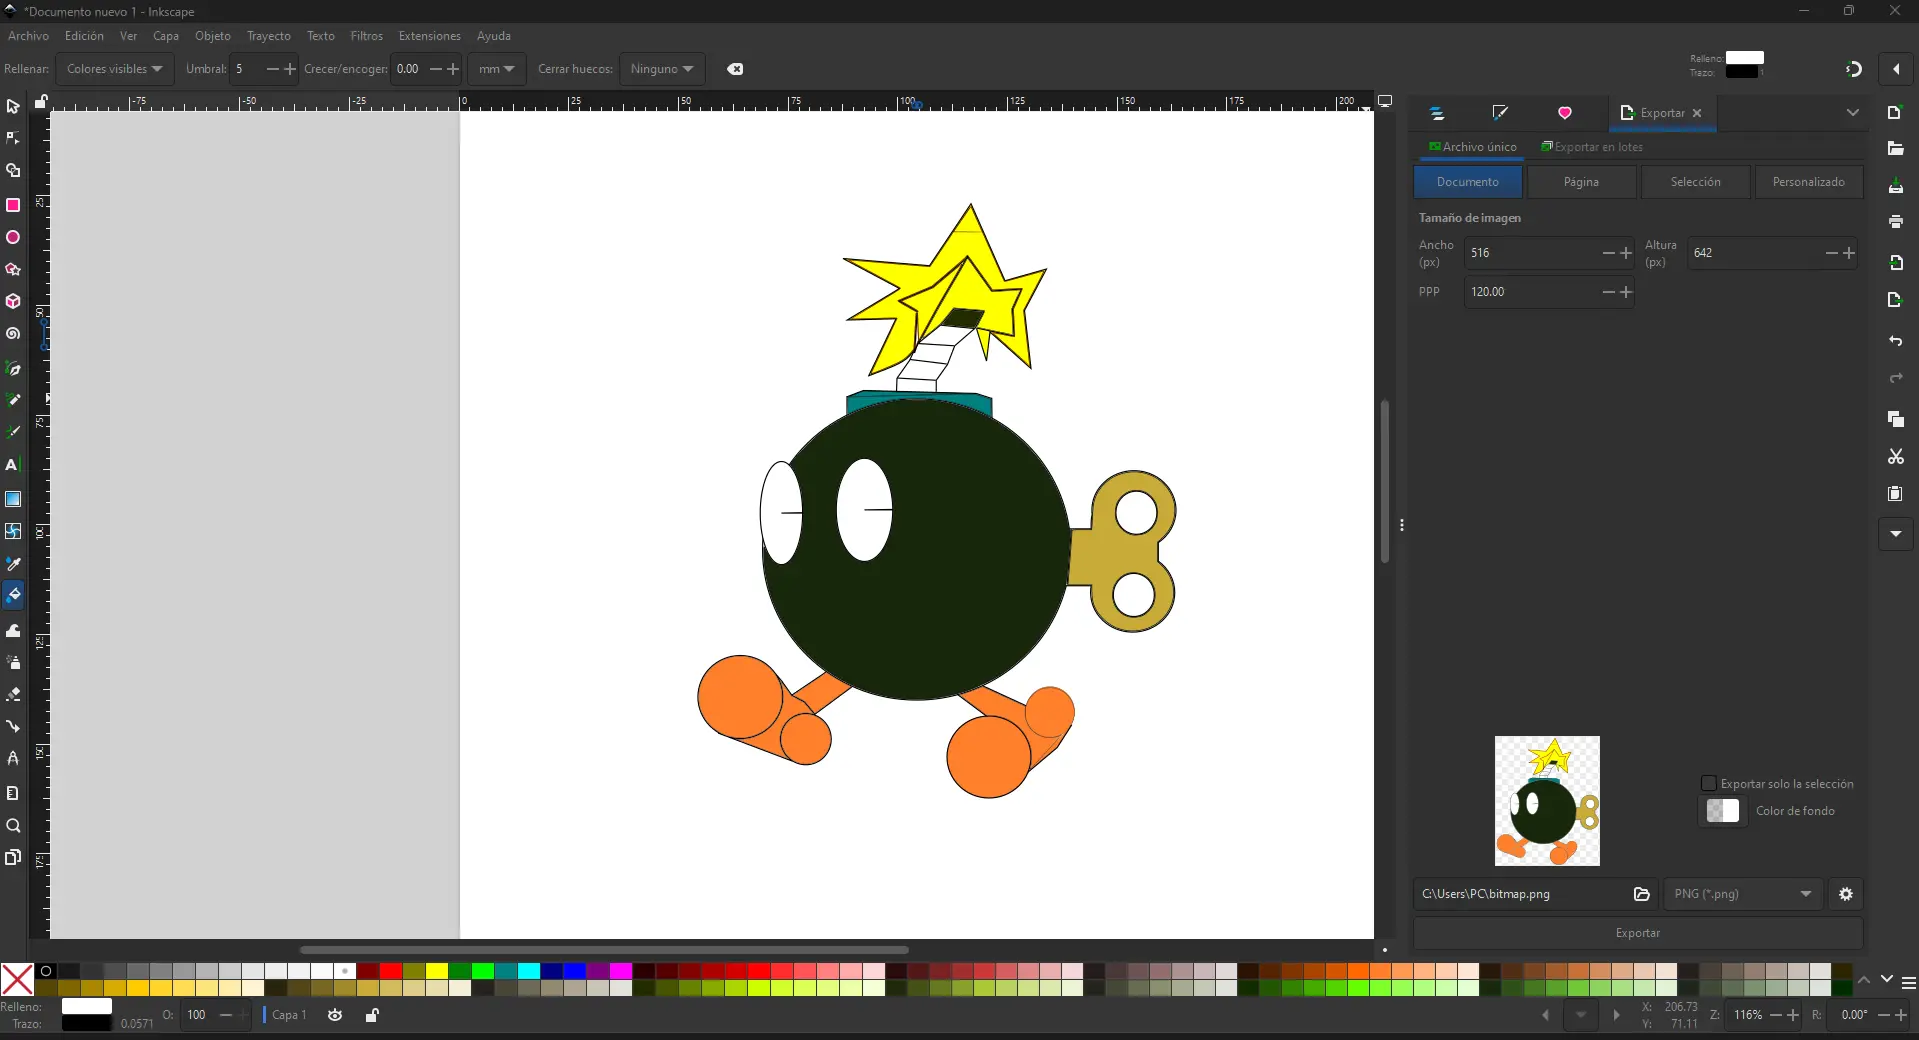The image size is (1919, 1040).
Task: Open the Layers panel icon
Action: 1437,113
